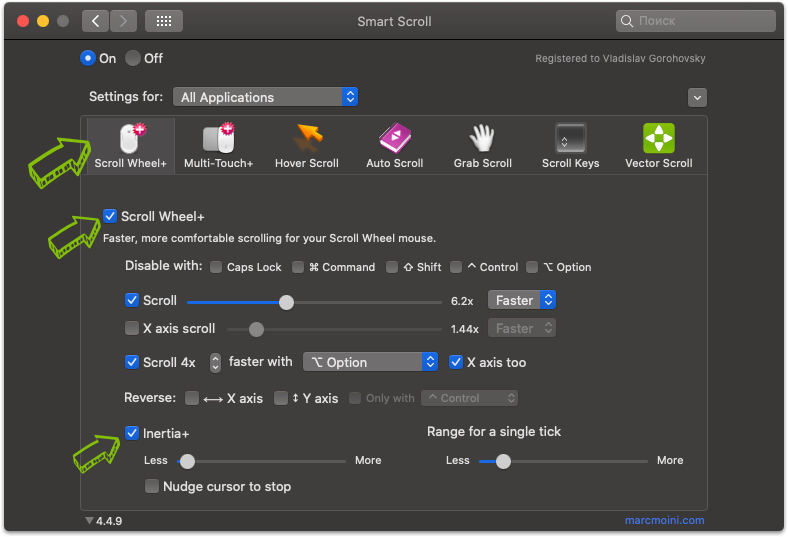This screenshot has width=788, height=537.
Task: Open the Scroll Wheel+ tab icon
Action: coord(132,138)
